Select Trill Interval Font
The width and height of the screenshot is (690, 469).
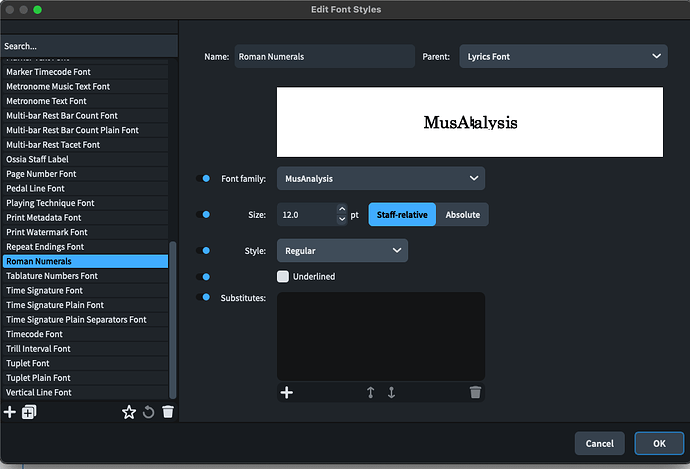pyautogui.click(x=85, y=348)
